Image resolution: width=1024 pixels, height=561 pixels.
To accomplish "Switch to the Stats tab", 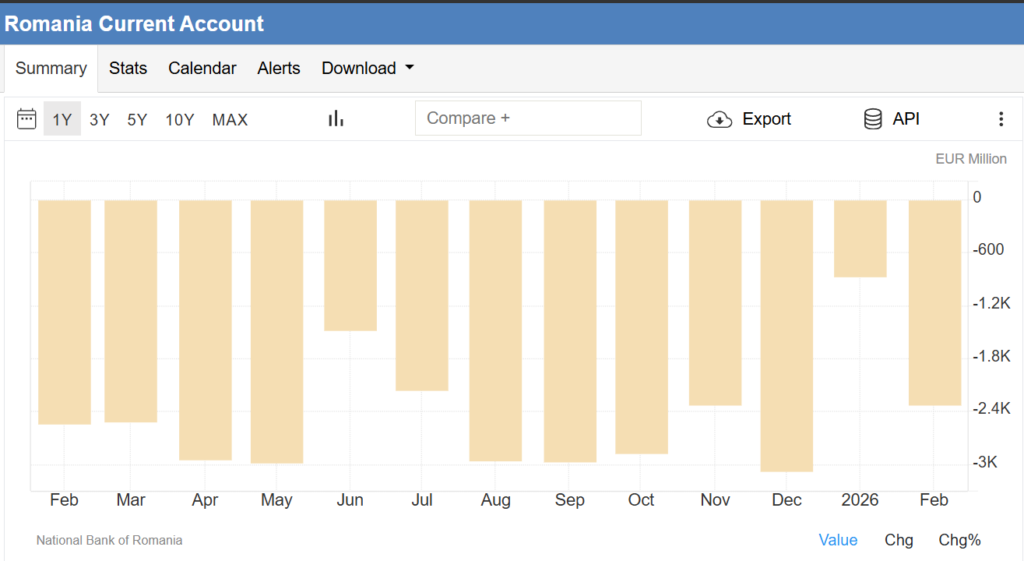I will pos(128,68).
